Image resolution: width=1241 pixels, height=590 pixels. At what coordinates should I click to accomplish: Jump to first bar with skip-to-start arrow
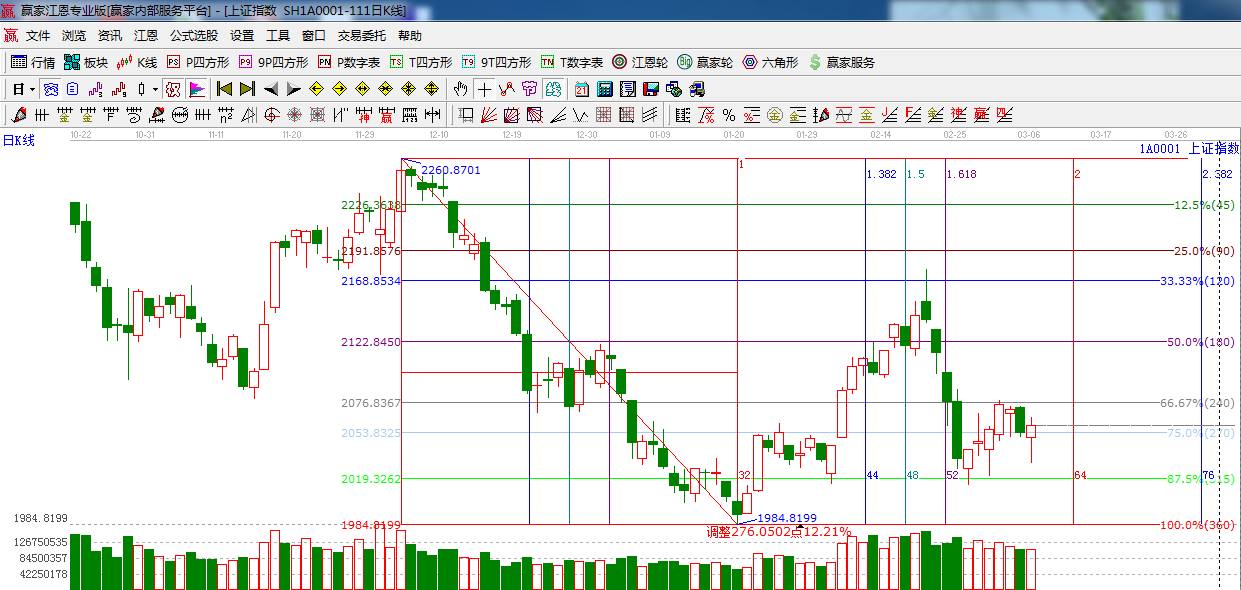225,89
